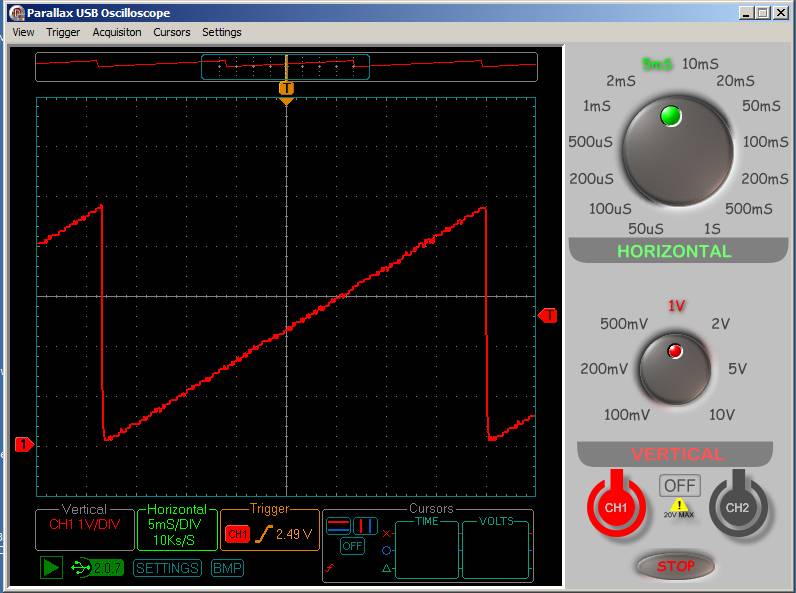Open the Acquisiton menu

click(117, 32)
